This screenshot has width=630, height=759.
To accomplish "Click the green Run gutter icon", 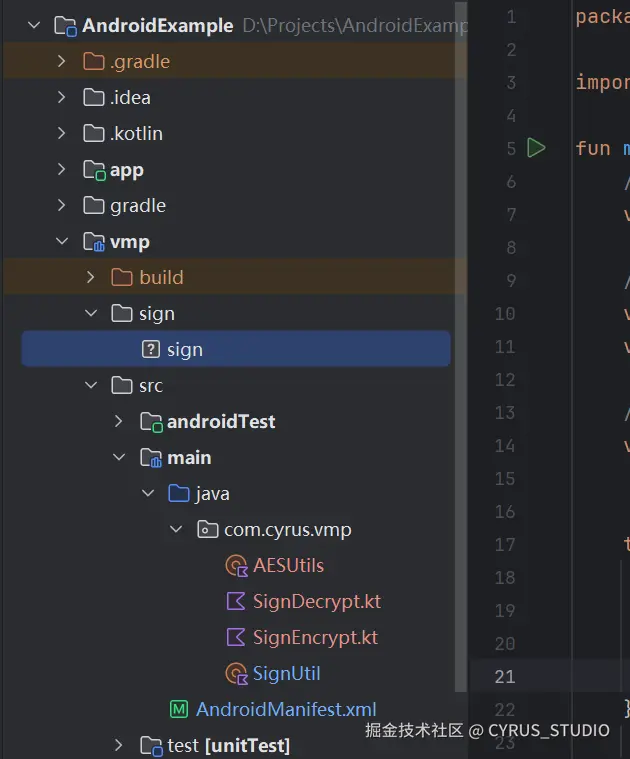I will pos(537,148).
